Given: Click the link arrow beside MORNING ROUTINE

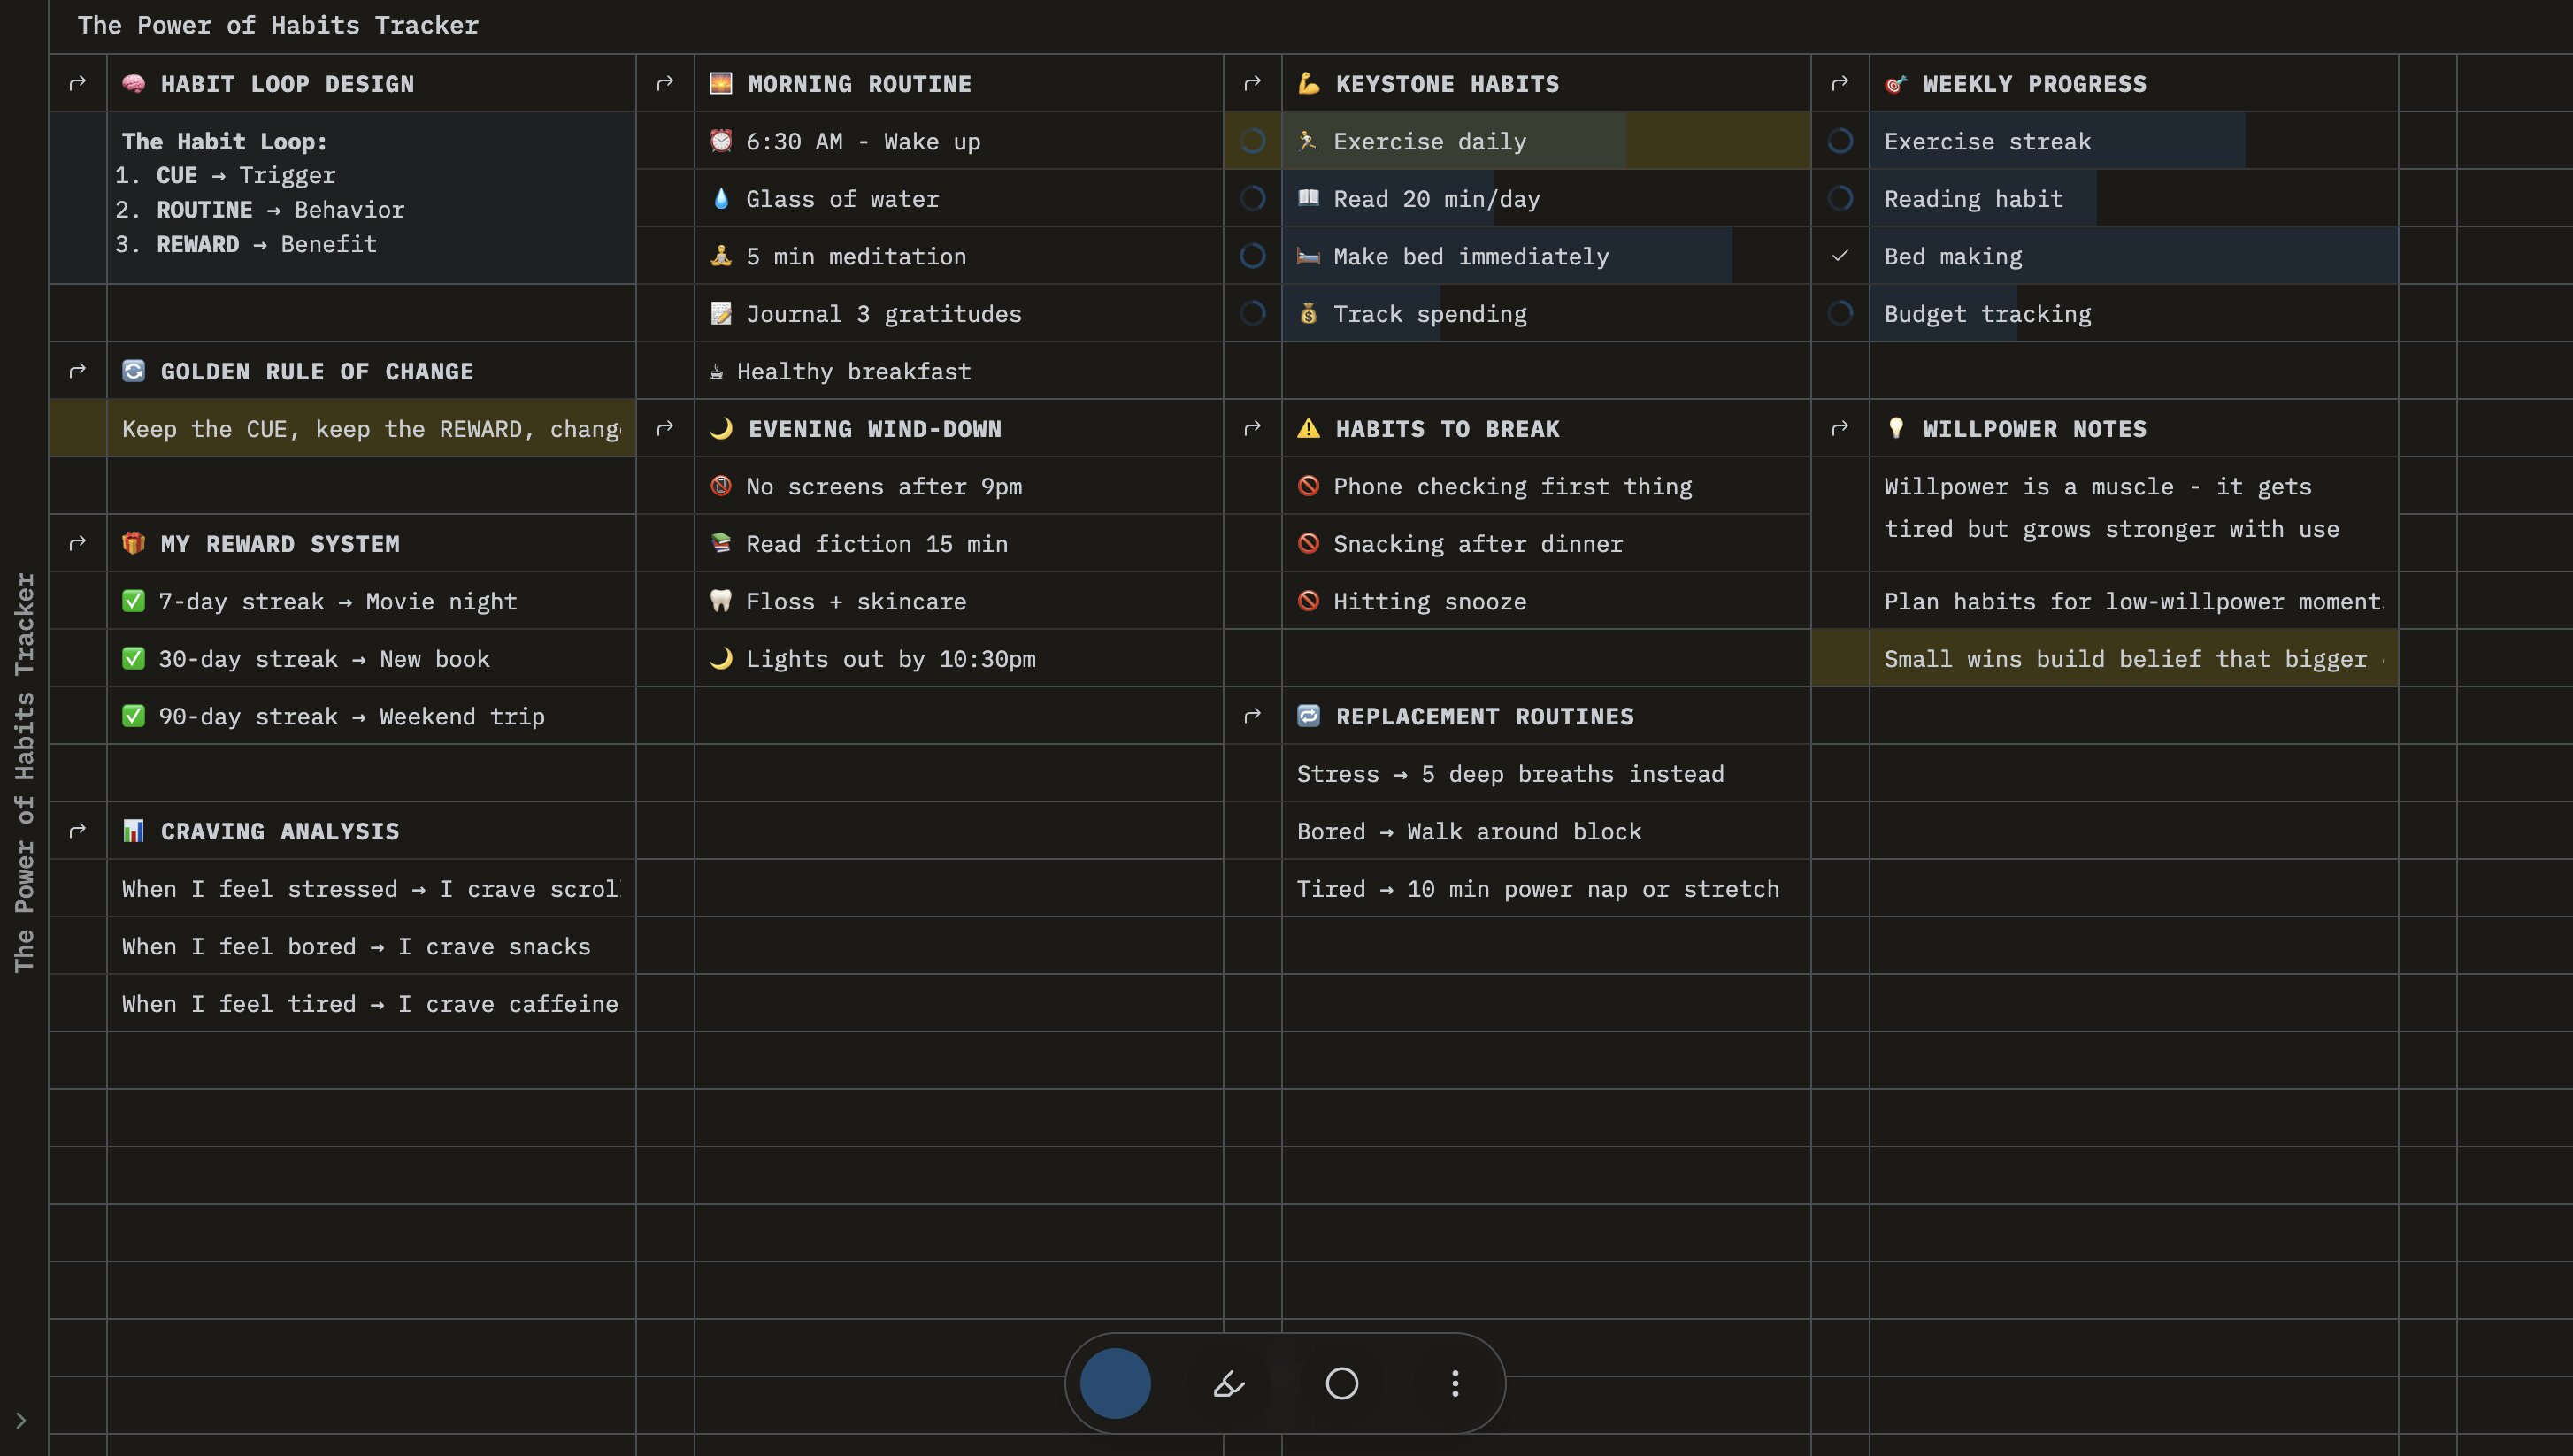Looking at the screenshot, I should [x=666, y=83].
